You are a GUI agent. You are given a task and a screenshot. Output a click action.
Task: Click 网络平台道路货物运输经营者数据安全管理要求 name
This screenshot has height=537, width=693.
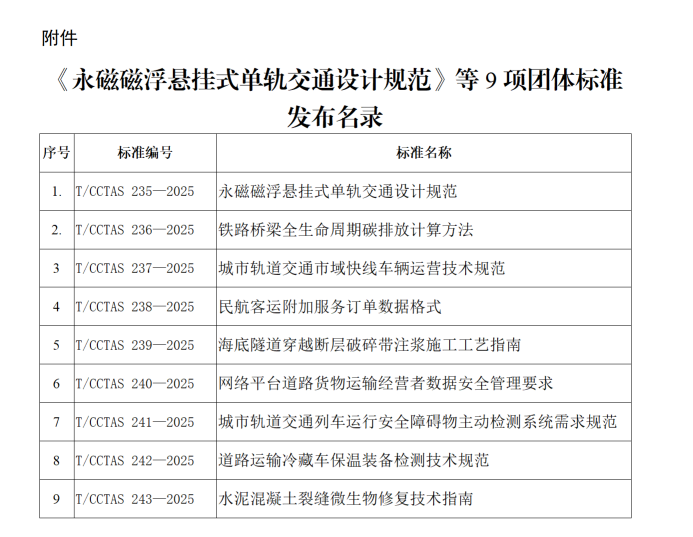point(385,383)
